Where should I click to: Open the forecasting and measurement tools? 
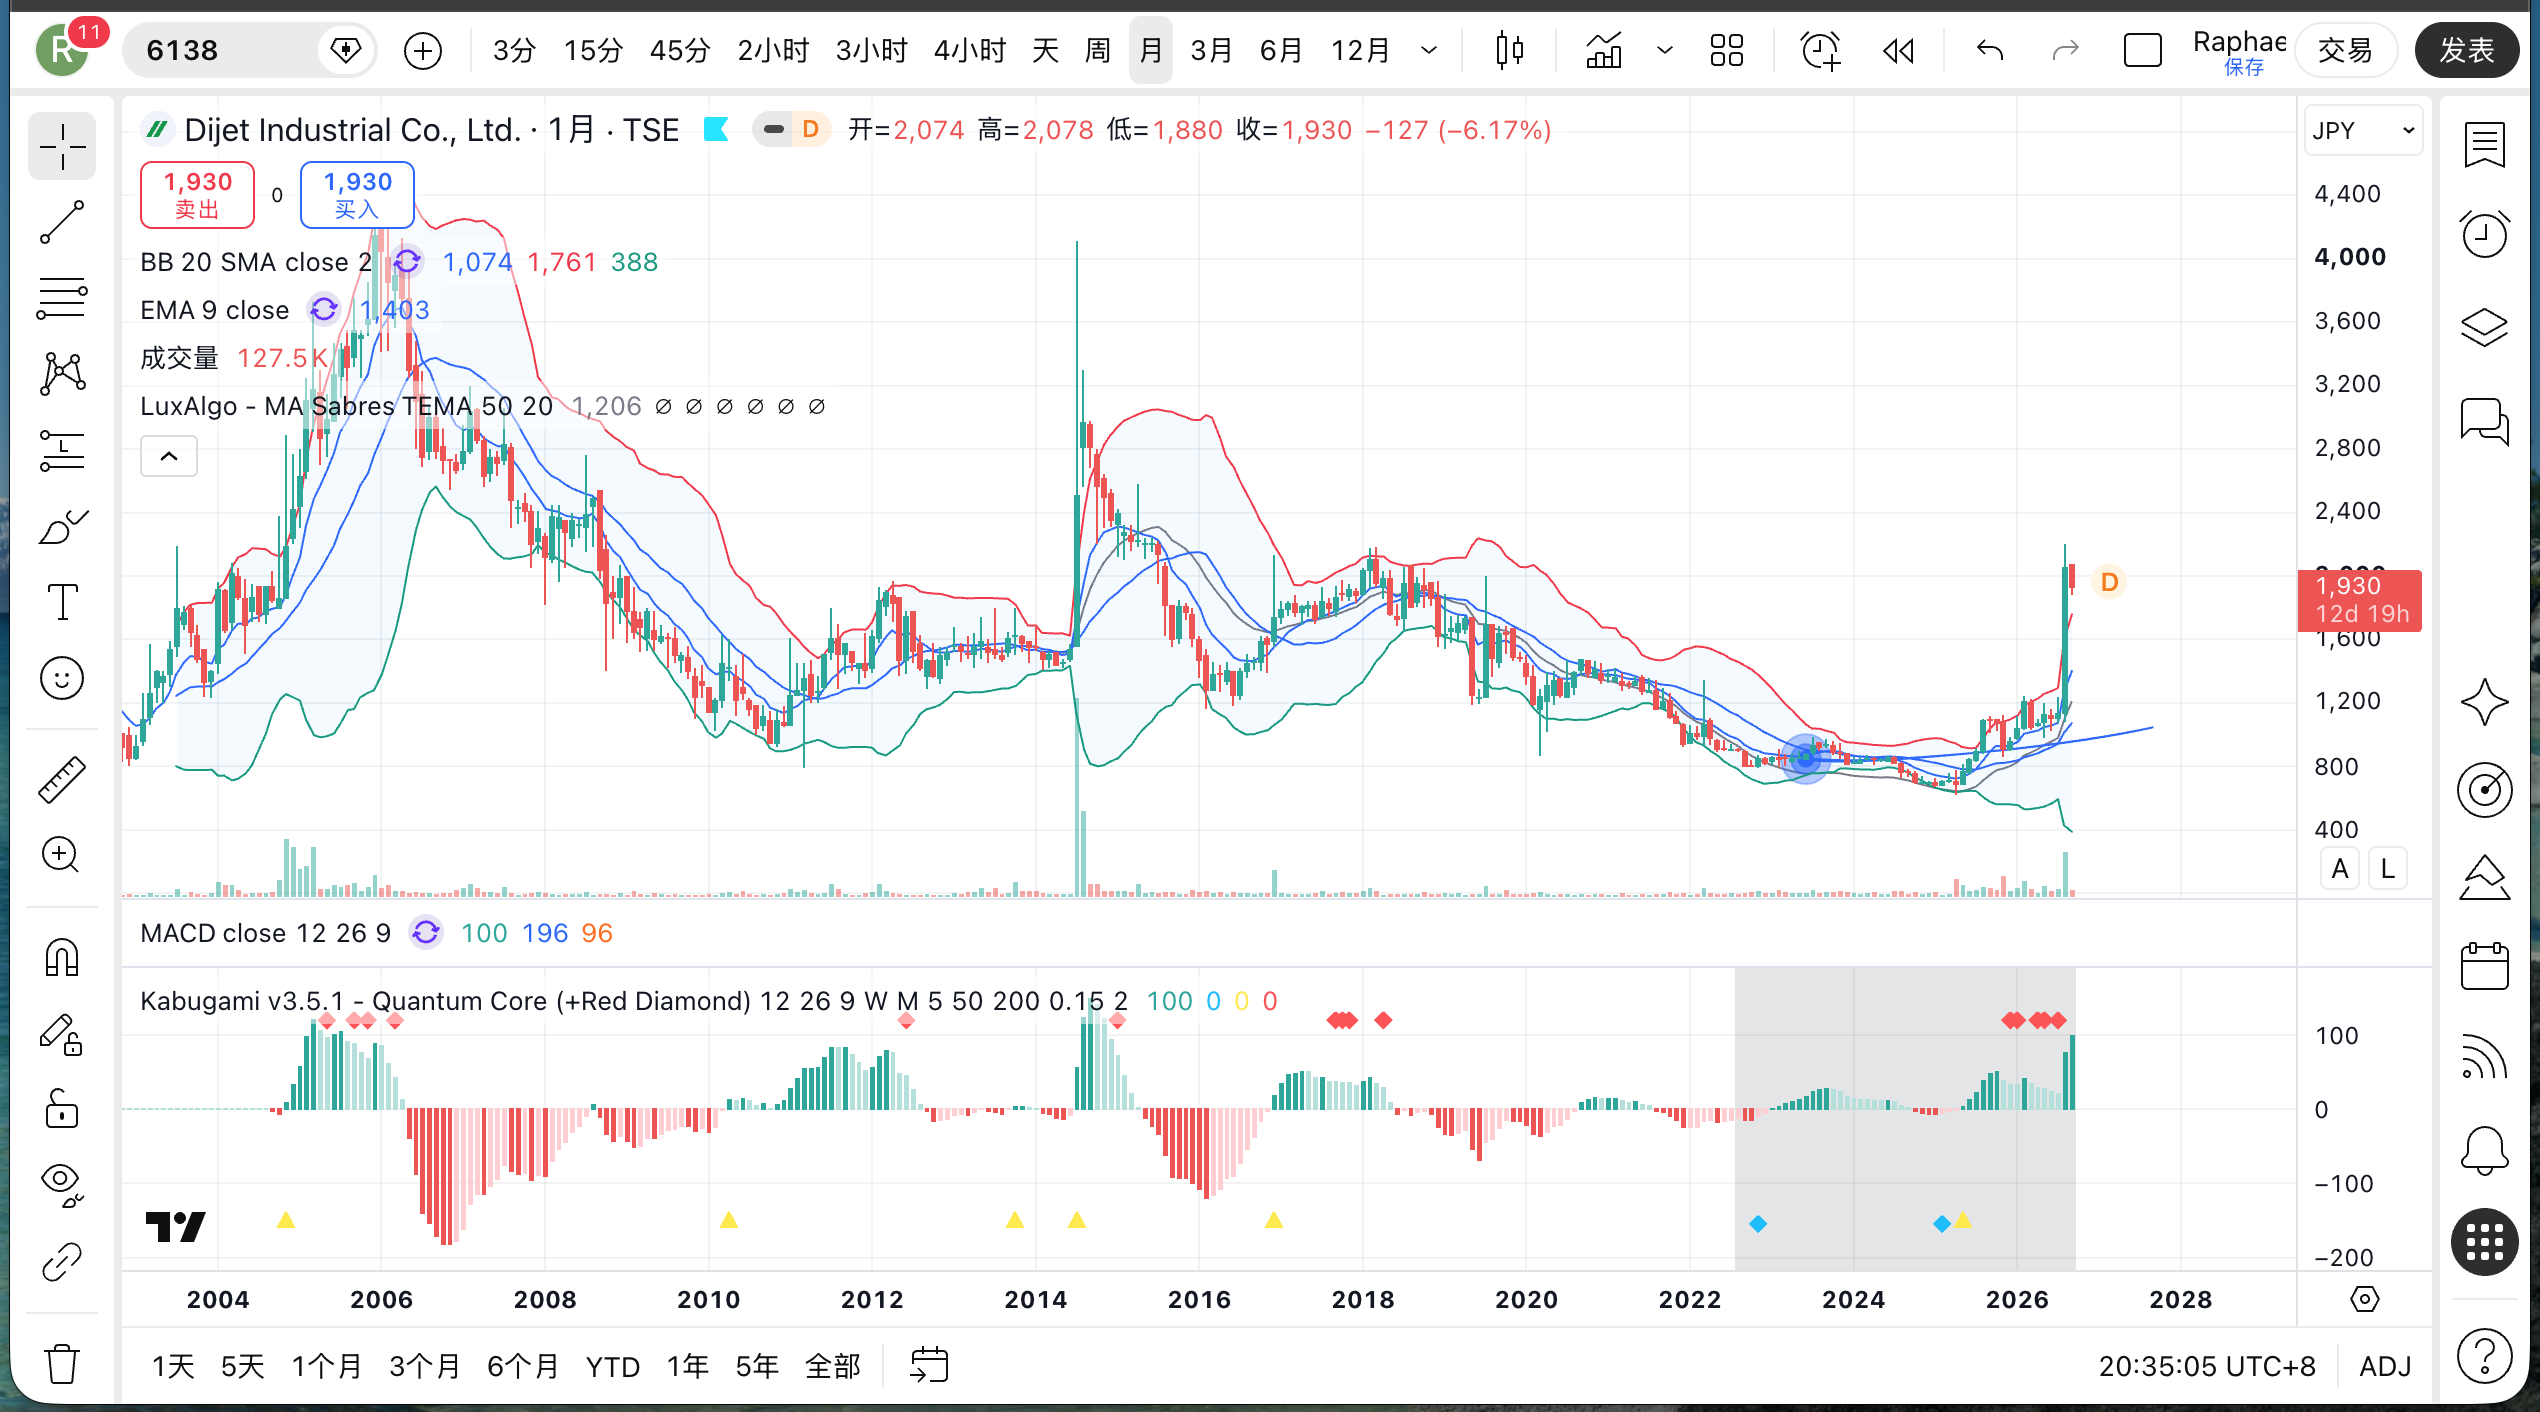click(x=62, y=450)
